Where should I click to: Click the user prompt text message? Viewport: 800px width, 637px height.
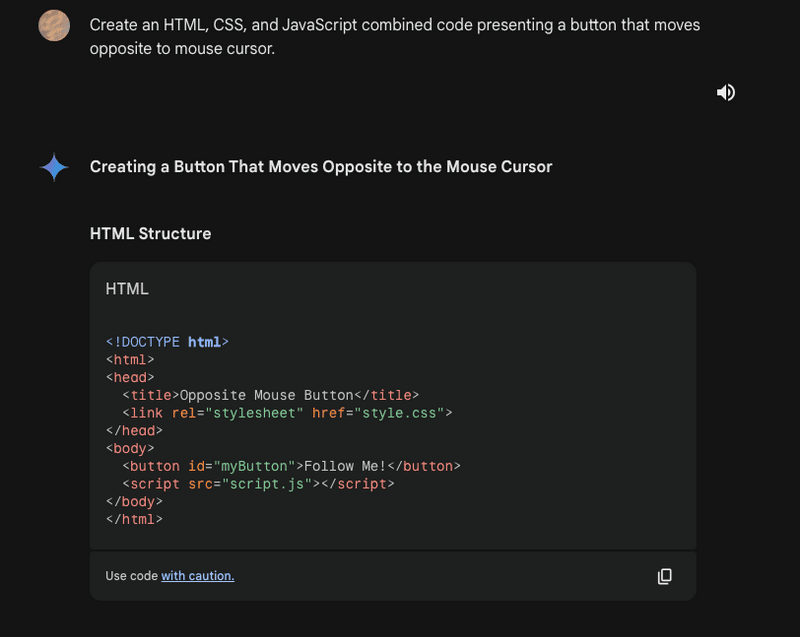[394, 36]
